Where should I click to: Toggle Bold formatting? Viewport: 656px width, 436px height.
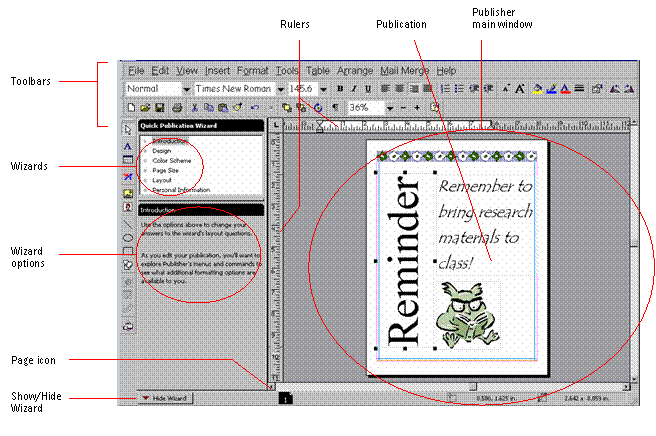pyautogui.click(x=340, y=89)
